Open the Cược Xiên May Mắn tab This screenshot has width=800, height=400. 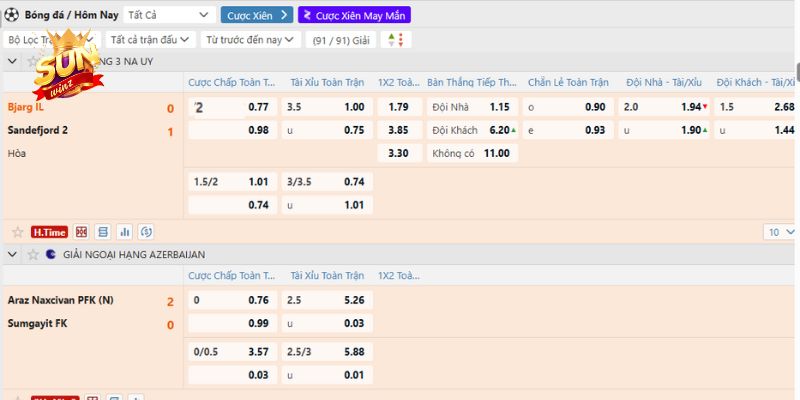pyautogui.click(x=354, y=15)
